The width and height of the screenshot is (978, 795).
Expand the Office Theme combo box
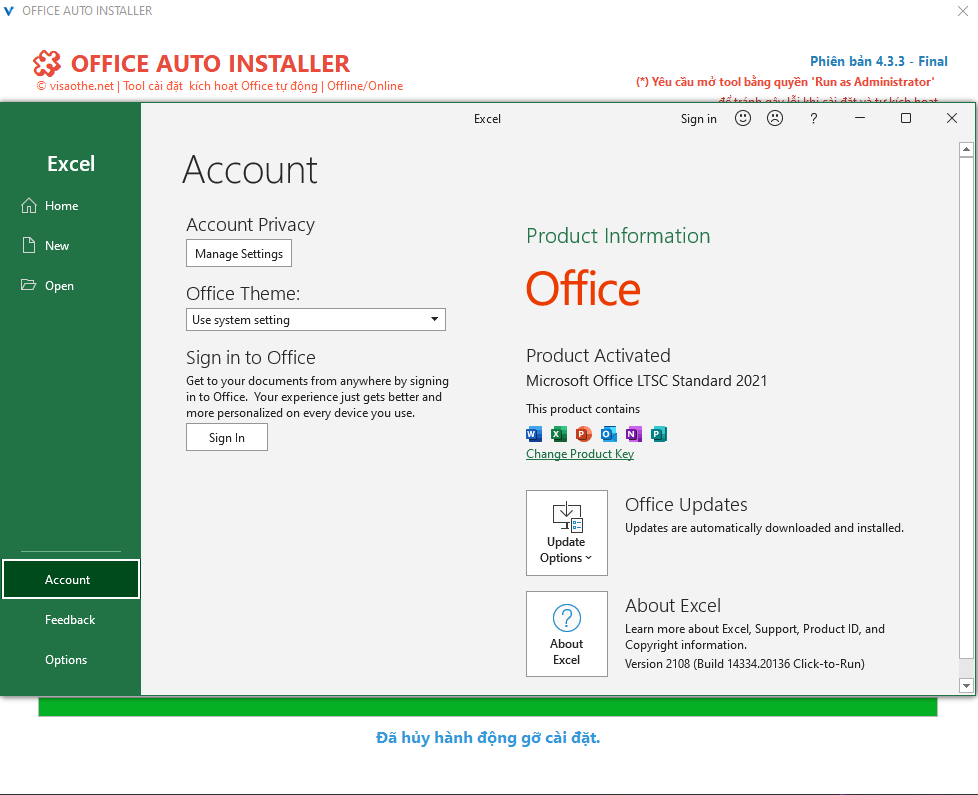316,319
